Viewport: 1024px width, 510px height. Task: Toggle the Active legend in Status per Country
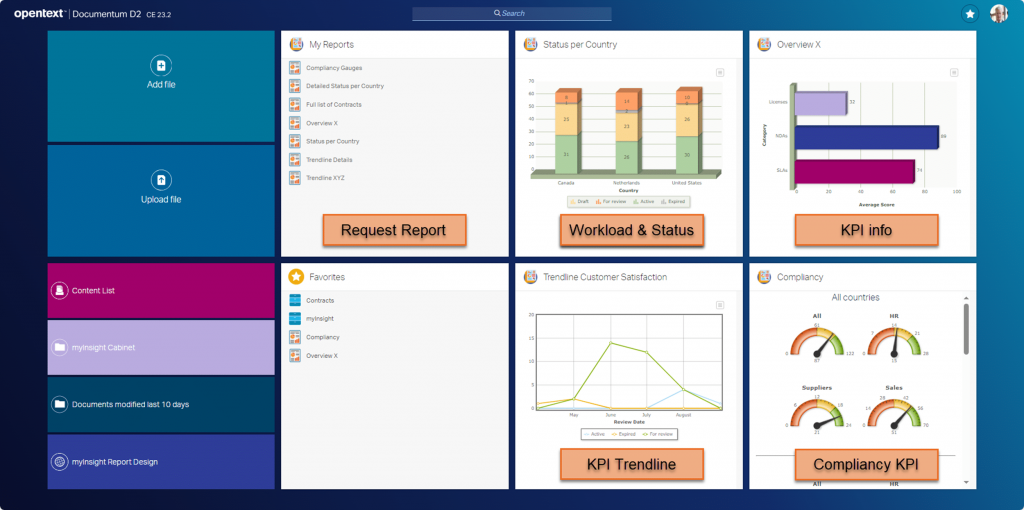[x=645, y=202]
